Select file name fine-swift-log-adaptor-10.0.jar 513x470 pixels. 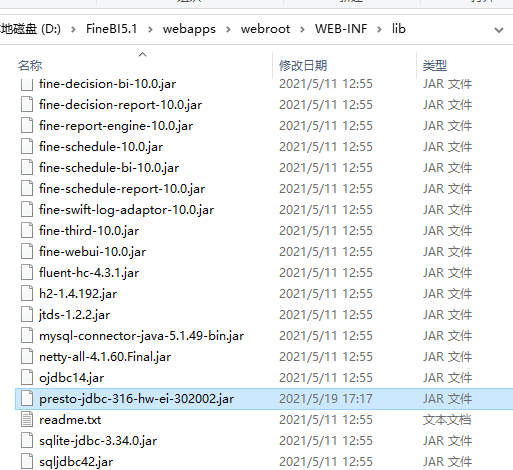coord(126,210)
